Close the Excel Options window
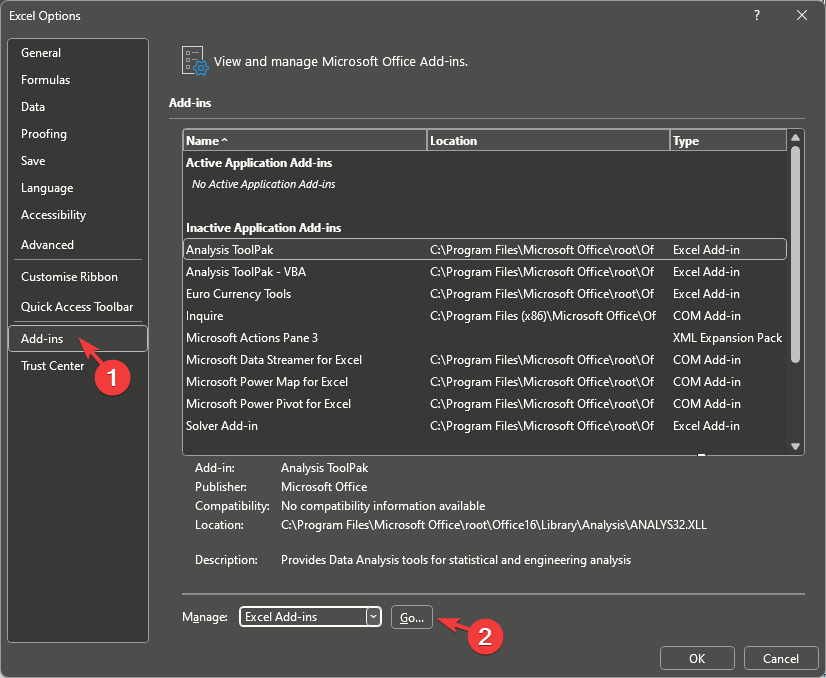826x678 pixels. coord(802,15)
